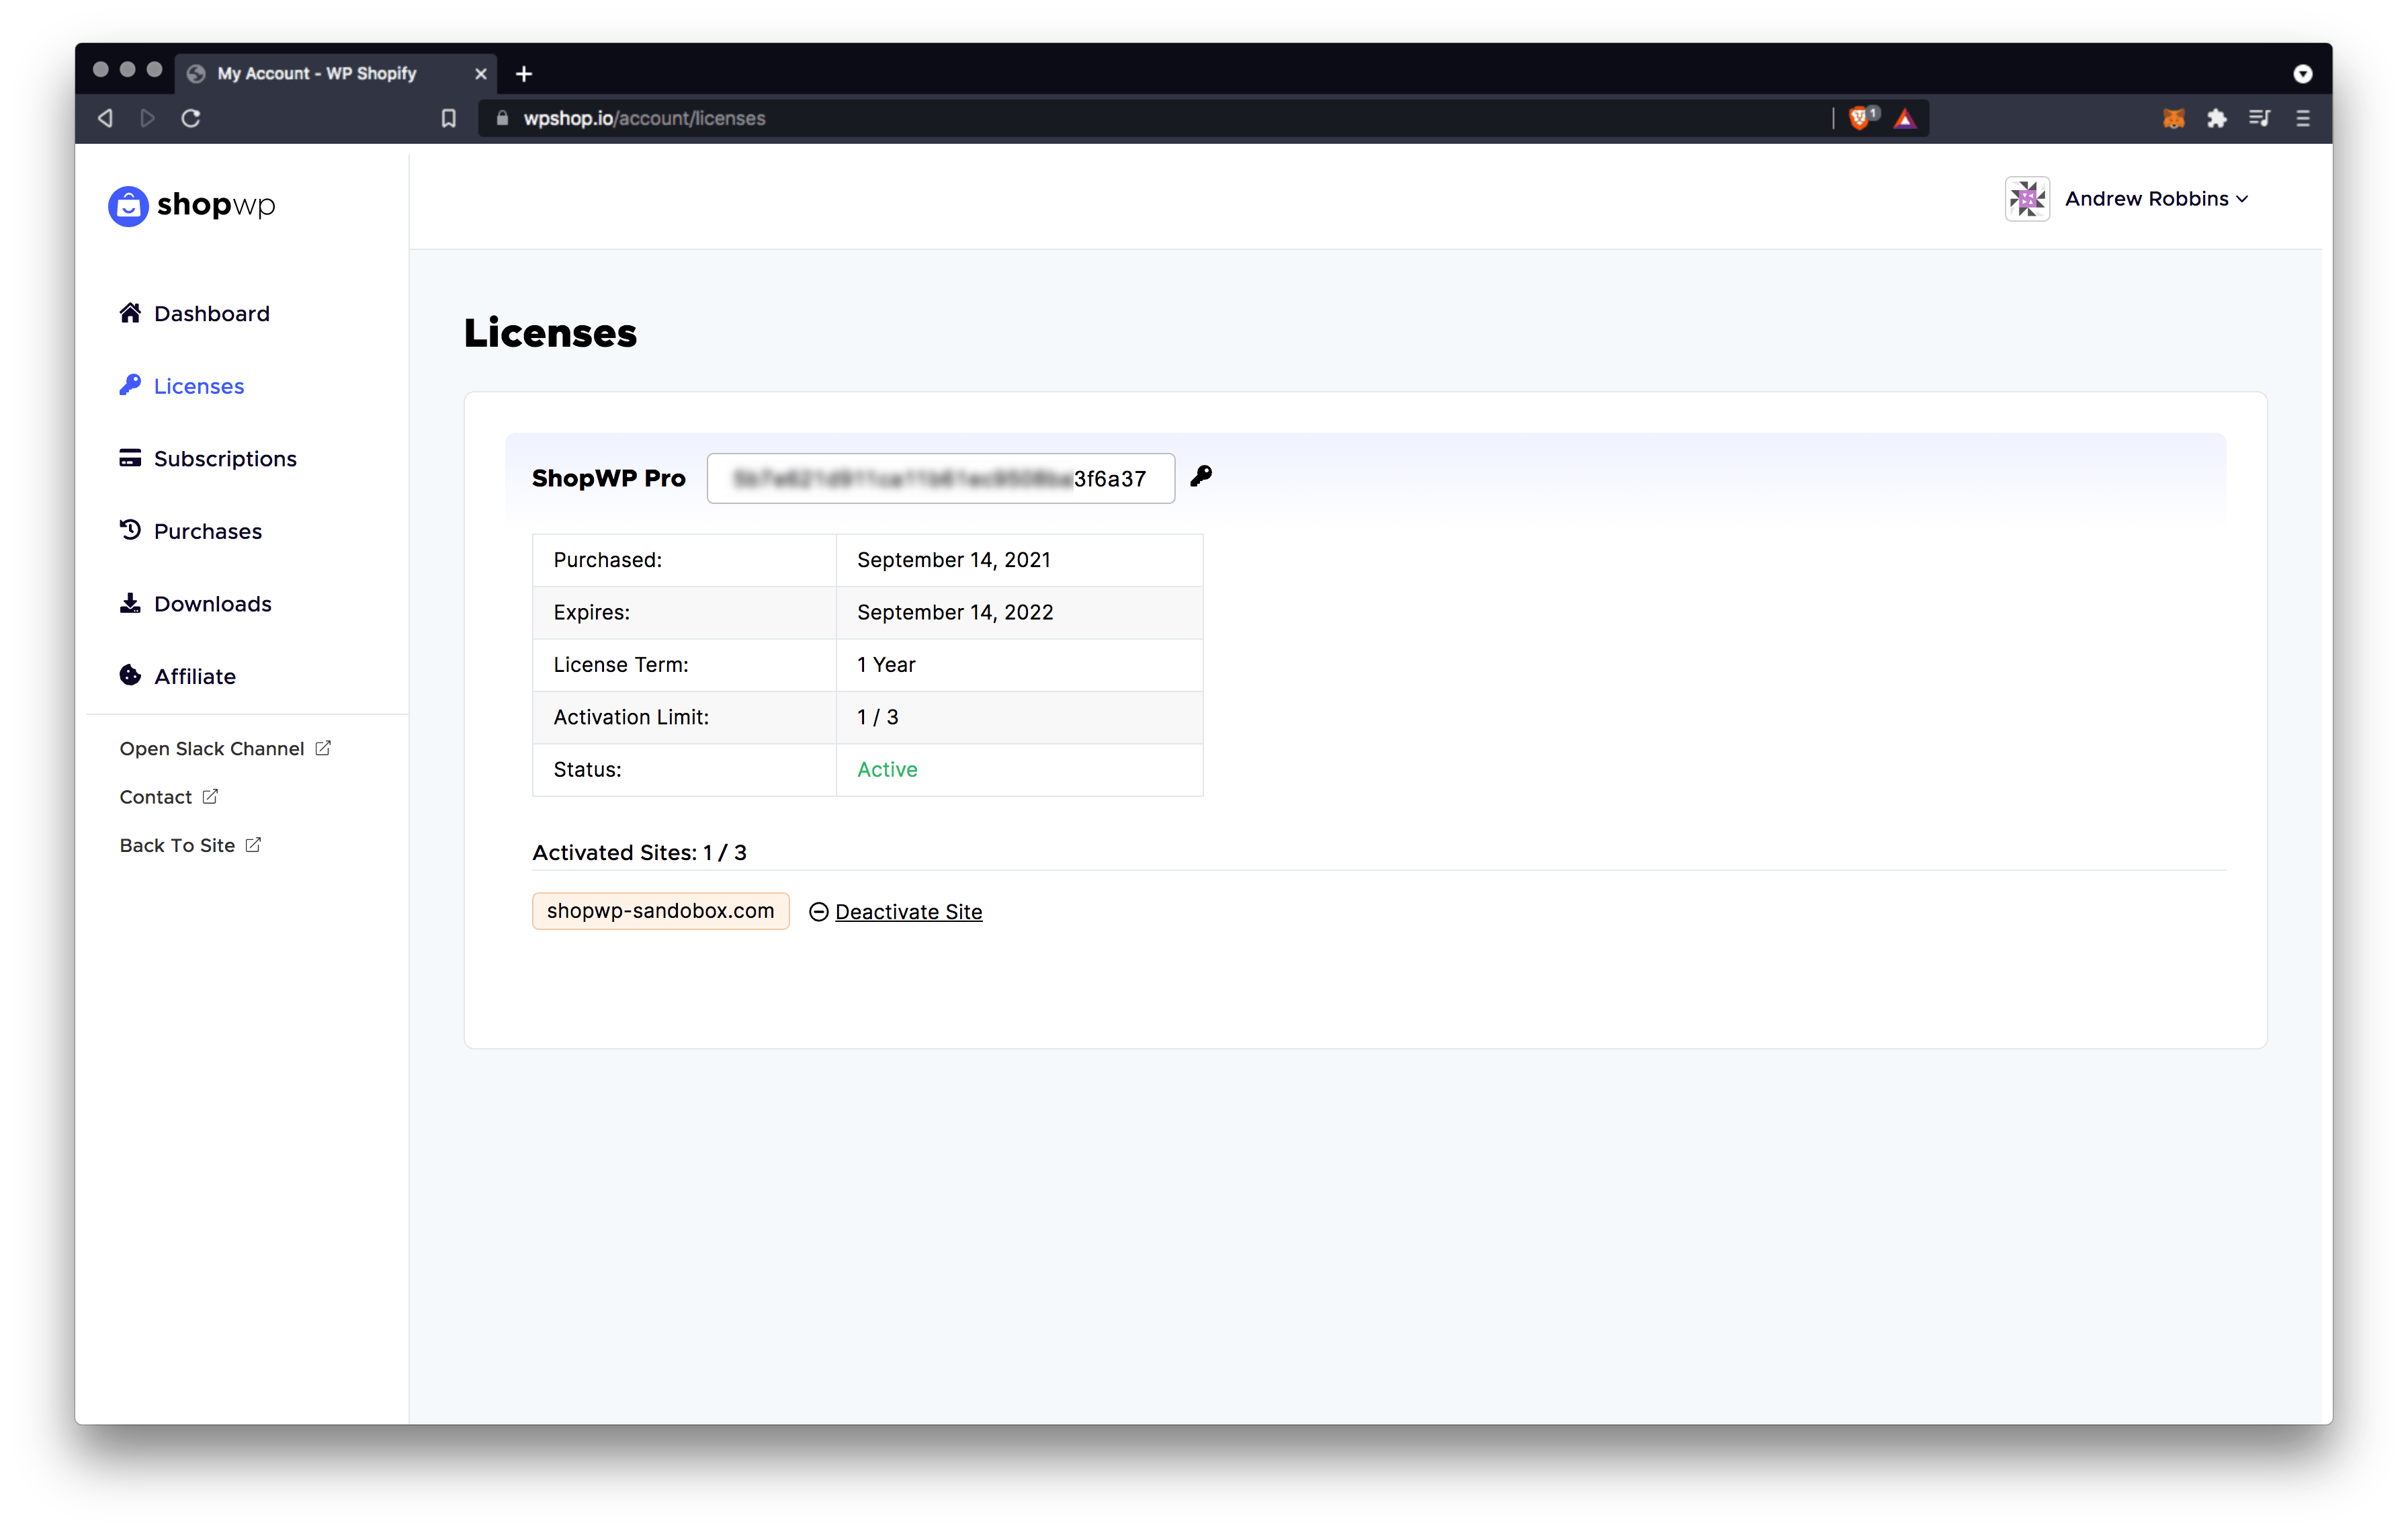Click the padlock icon in address bar
2408x1532 pixels.
pyautogui.click(x=502, y=118)
